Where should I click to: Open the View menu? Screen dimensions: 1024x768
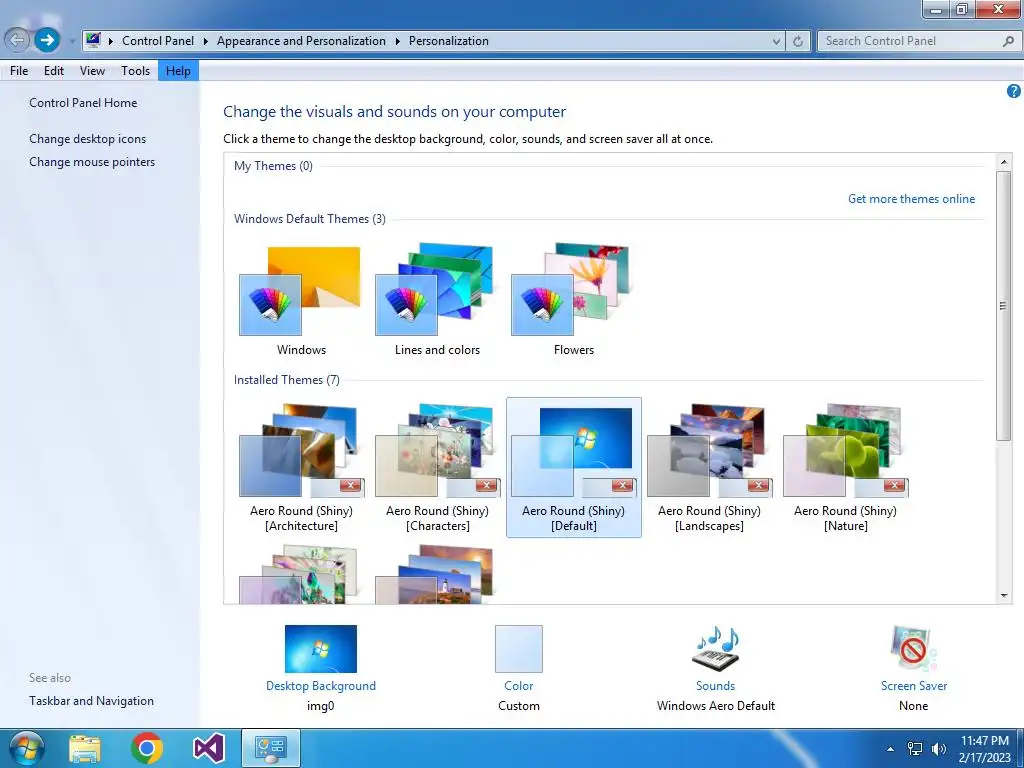pyautogui.click(x=92, y=71)
